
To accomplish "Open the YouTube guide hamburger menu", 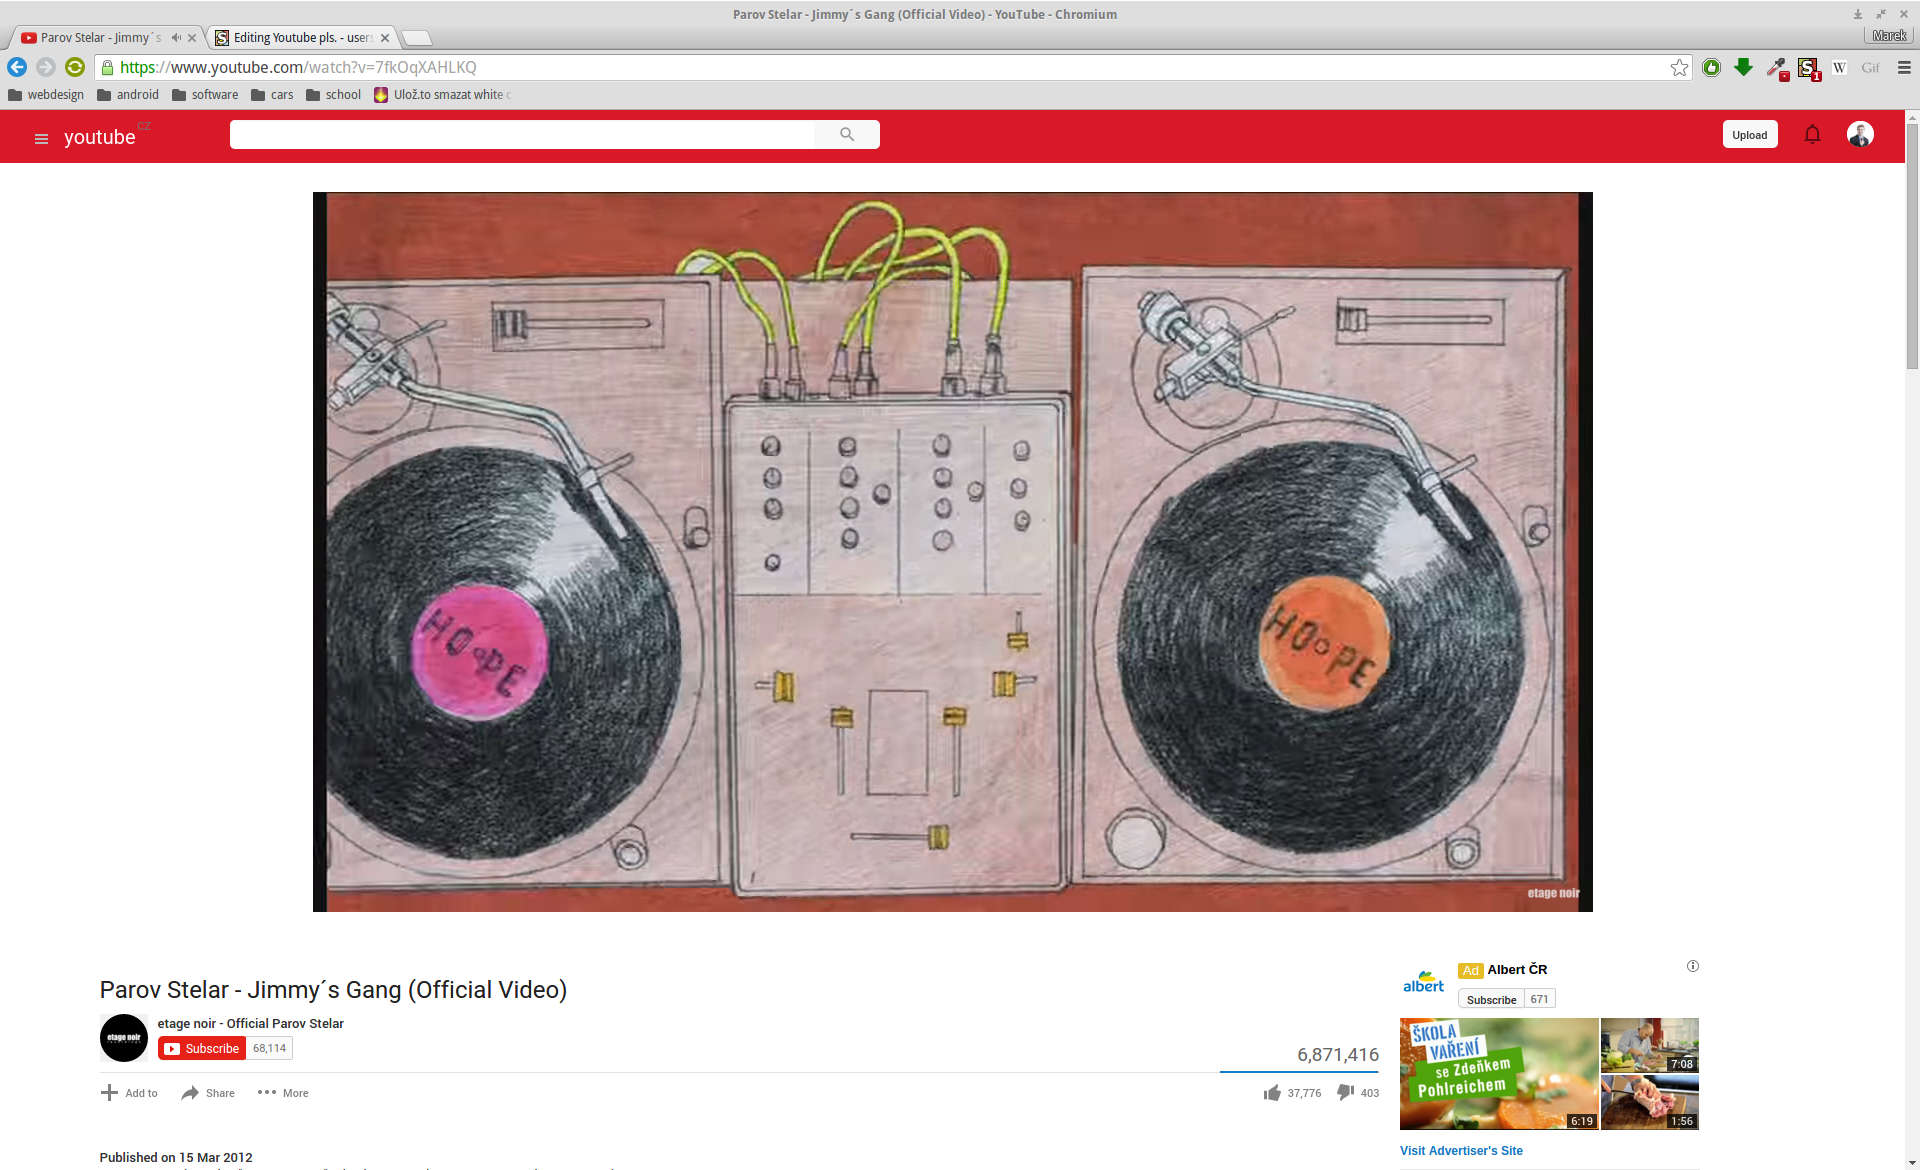I will pyautogui.click(x=41, y=139).
